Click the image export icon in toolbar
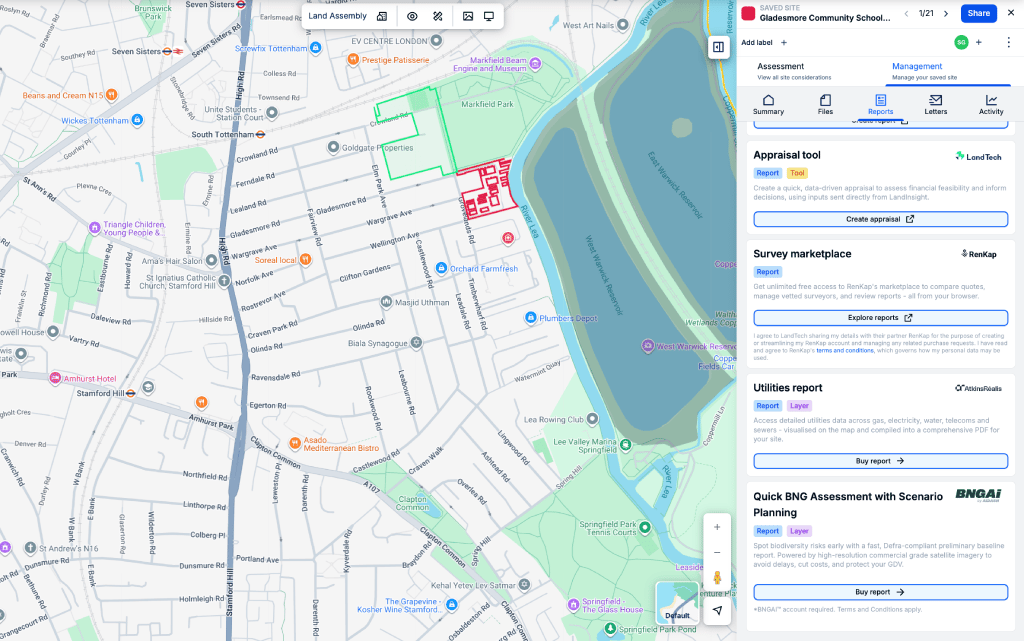1024x641 pixels. 467,16
